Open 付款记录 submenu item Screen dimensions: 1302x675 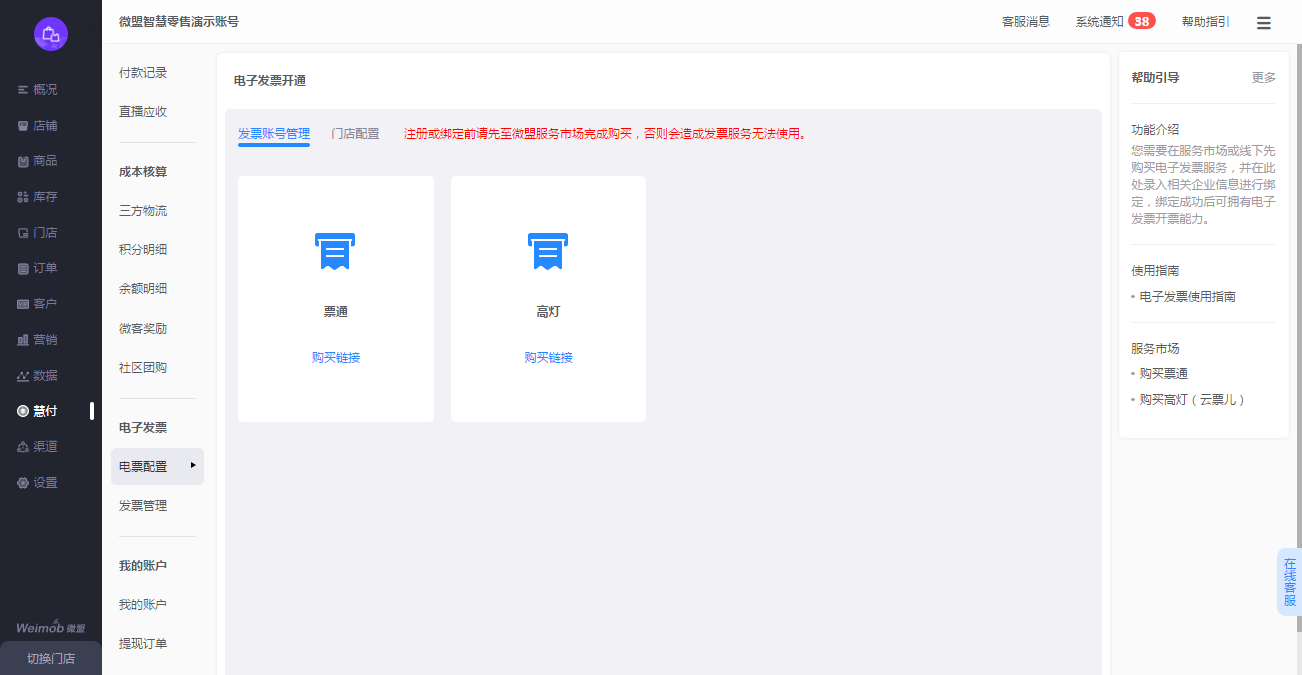click(143, 73)
